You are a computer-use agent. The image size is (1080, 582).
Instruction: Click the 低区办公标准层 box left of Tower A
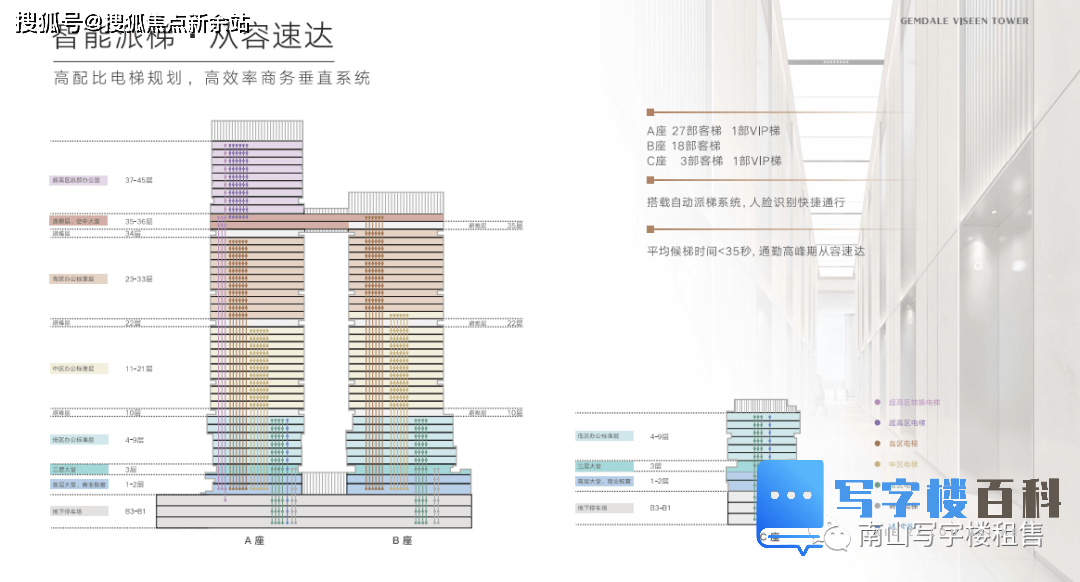point(79,439)
